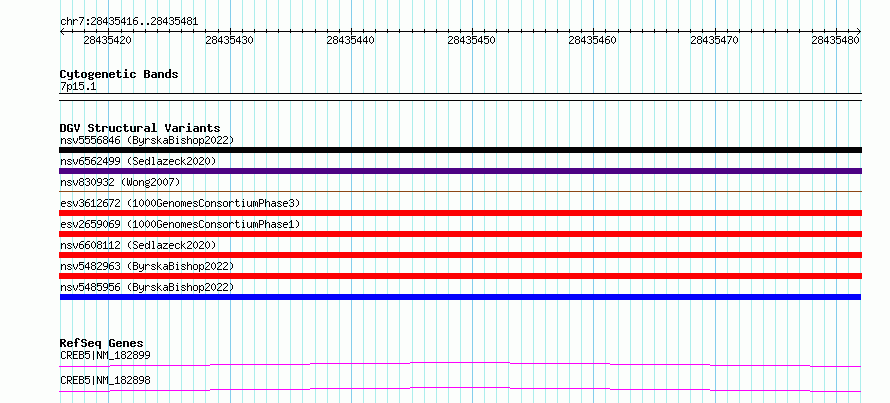
Task: Select the blue nsv5485956 variant bar
Action: click(x=460, y=297)
